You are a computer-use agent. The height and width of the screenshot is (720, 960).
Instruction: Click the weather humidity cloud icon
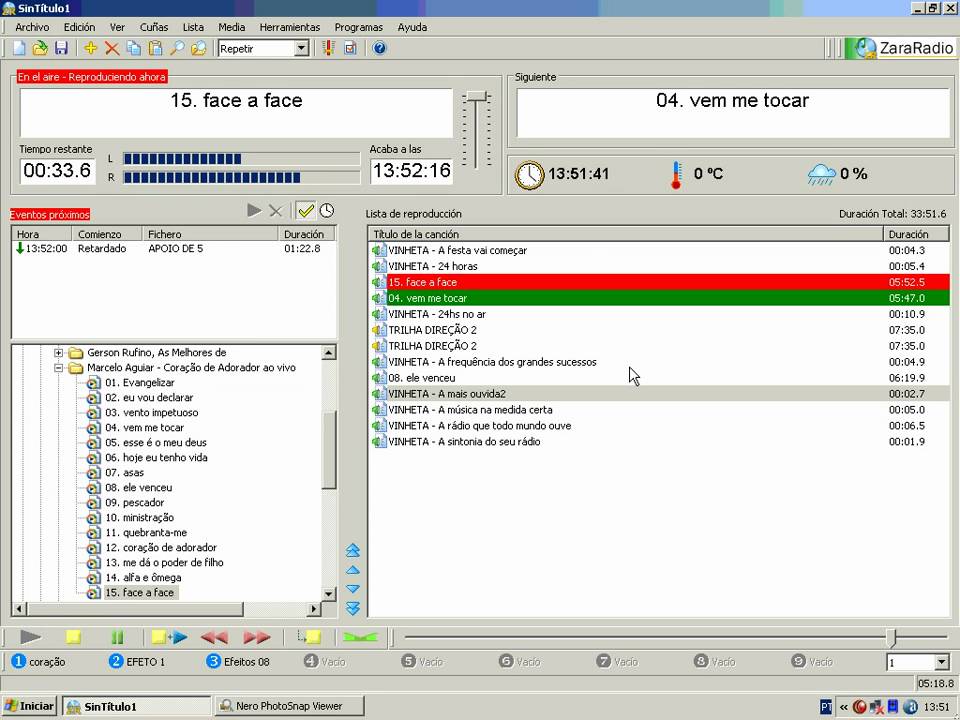click(822, 173)
